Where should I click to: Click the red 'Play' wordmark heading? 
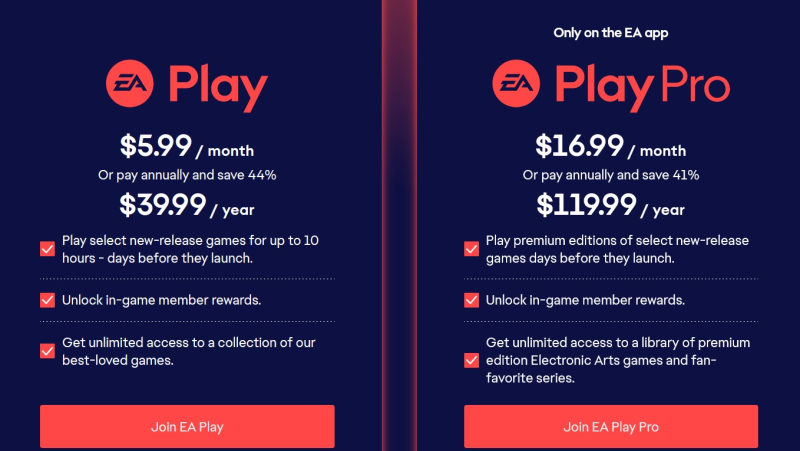click(218, 88)
